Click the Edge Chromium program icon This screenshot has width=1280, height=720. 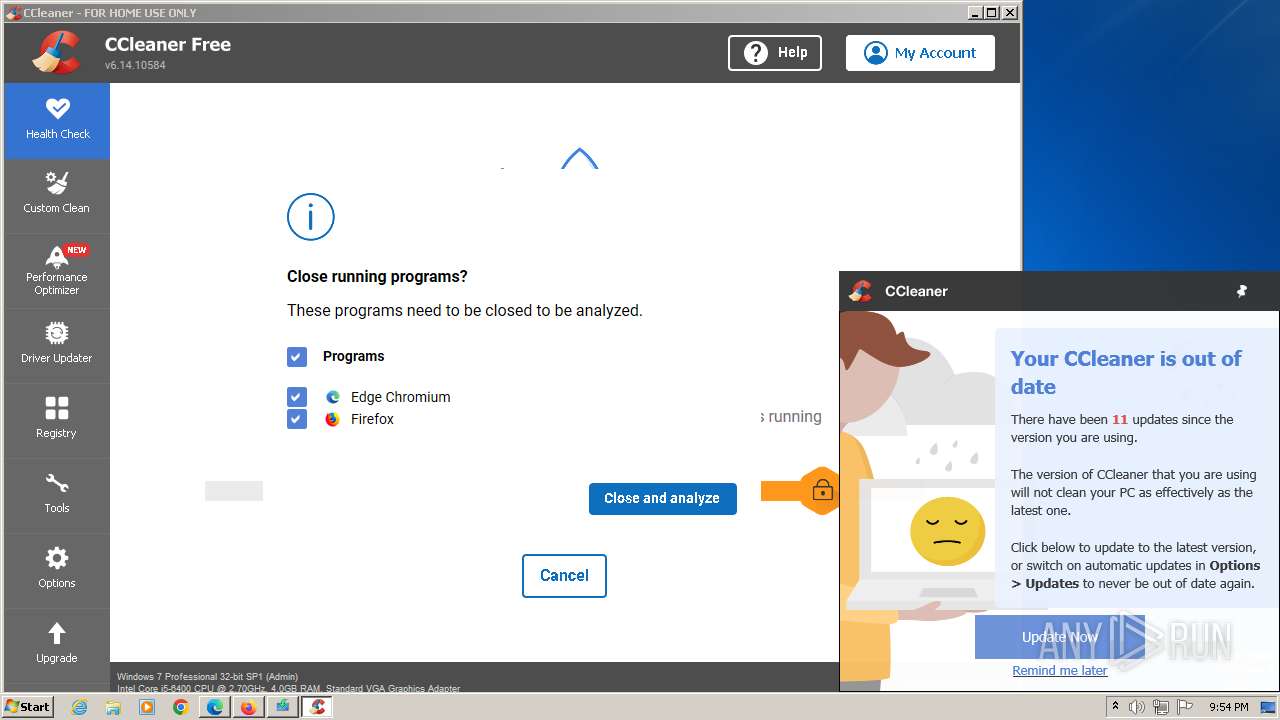pyautogui.click(x=332, y=397)
